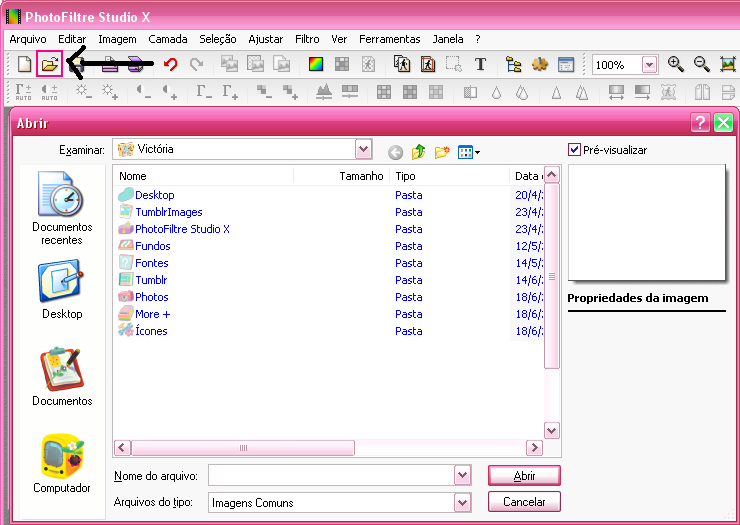740x525 pixels.
Task: Click the Automate gear icon
Action: coord(539,64)
